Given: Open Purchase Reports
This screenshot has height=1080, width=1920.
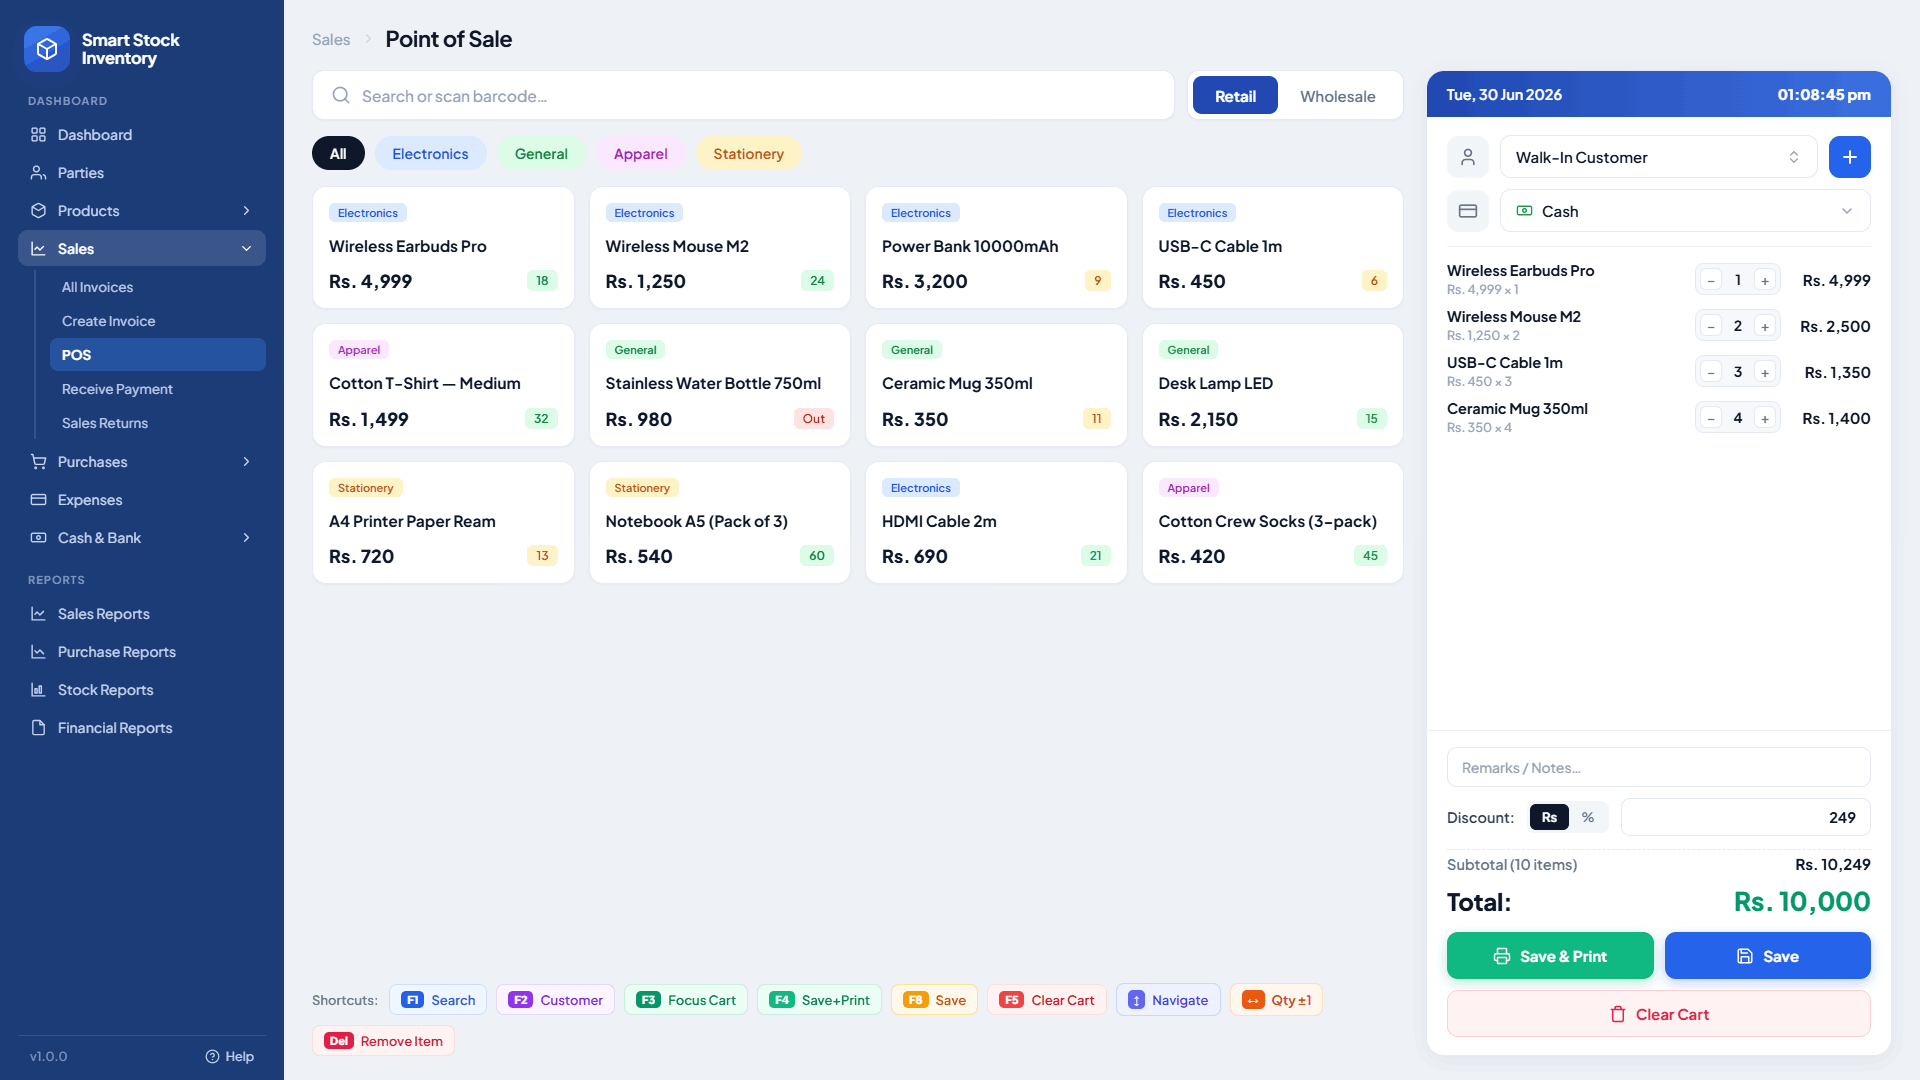Looking at the screenshot, I should coord(142,652).
